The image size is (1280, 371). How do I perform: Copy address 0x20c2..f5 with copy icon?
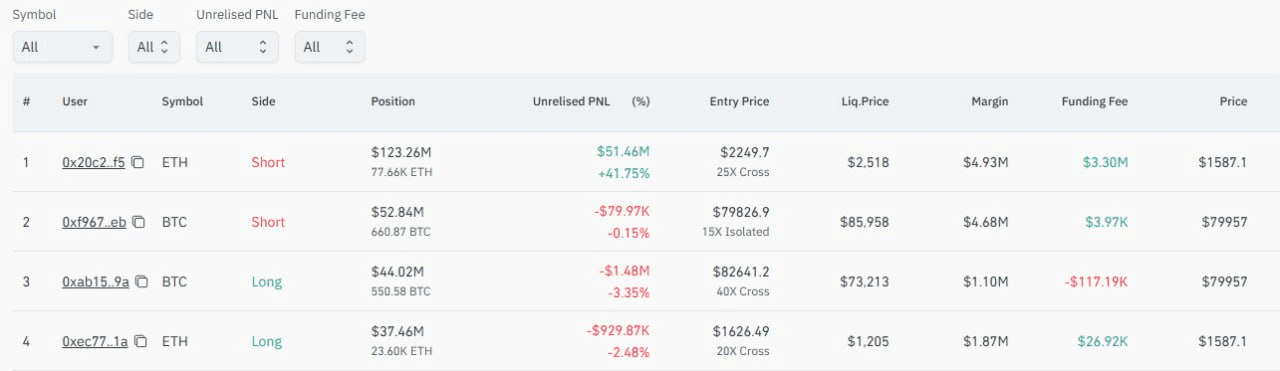click(138, 162)
